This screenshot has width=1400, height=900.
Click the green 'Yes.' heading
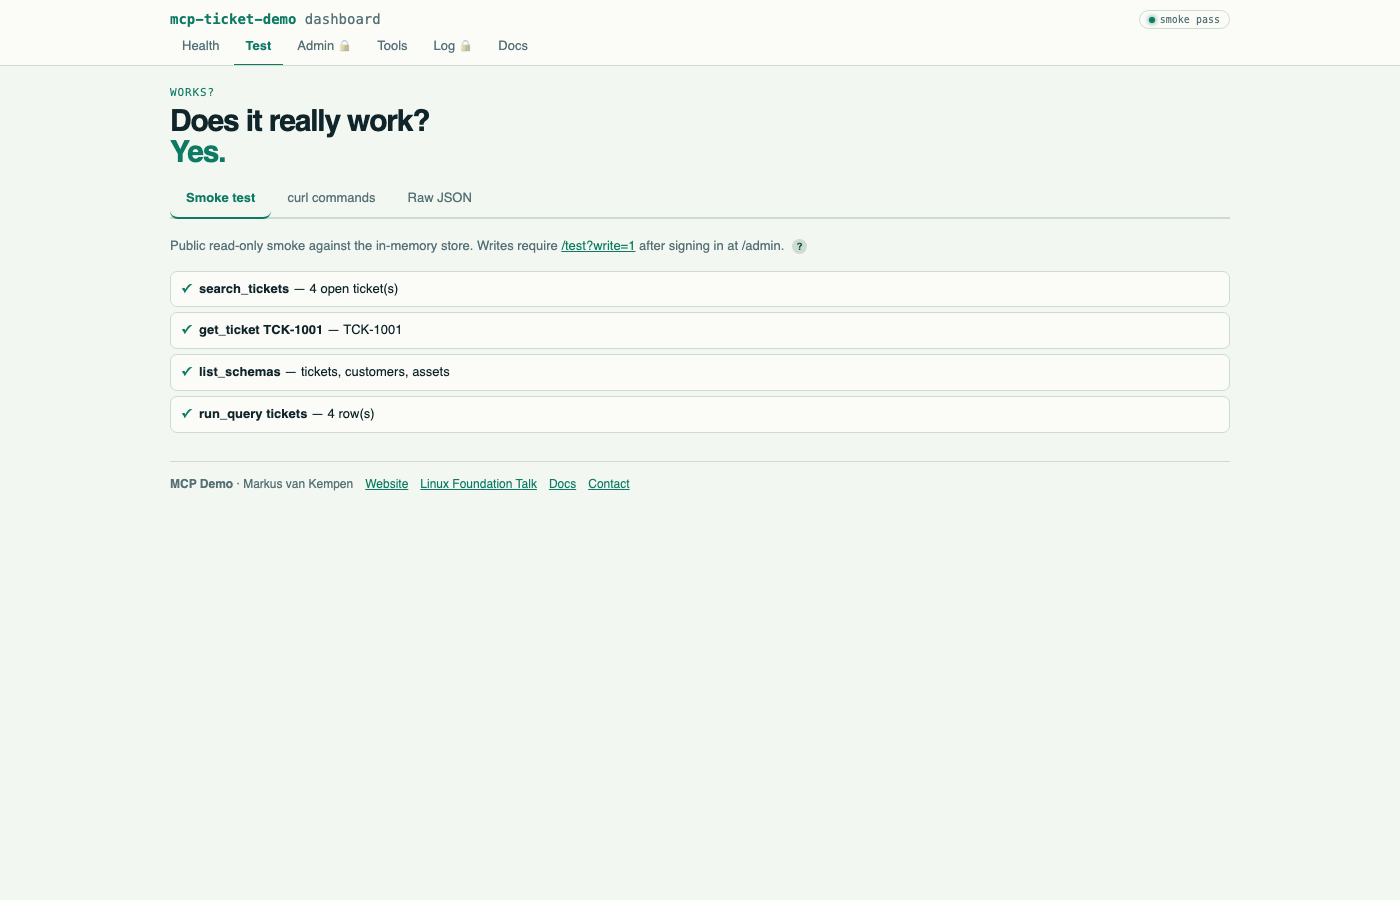coord(198,152)
